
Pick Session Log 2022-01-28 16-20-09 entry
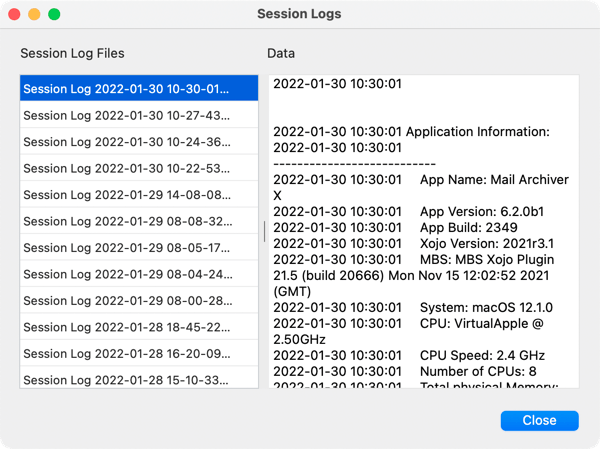click(x=139, y=353)
